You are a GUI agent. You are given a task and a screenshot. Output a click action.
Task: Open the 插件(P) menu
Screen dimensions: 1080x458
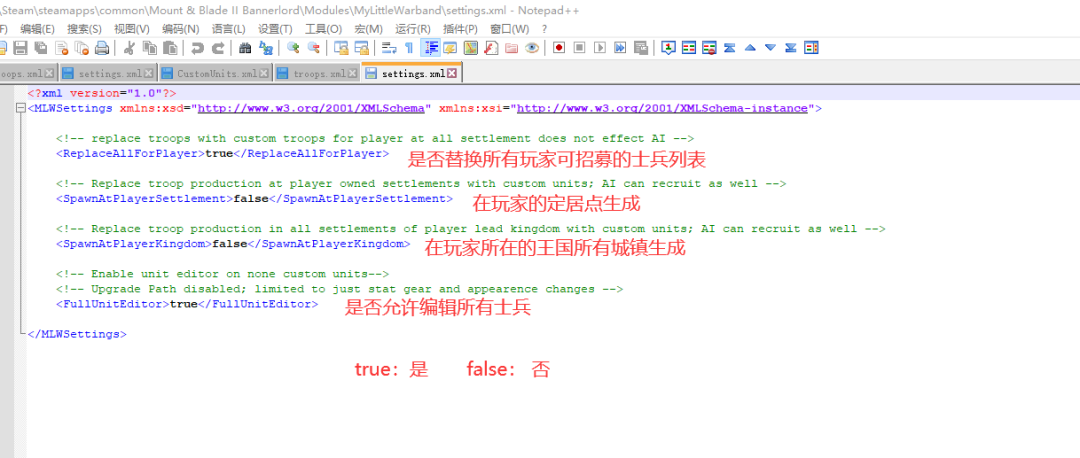point(460,29)
